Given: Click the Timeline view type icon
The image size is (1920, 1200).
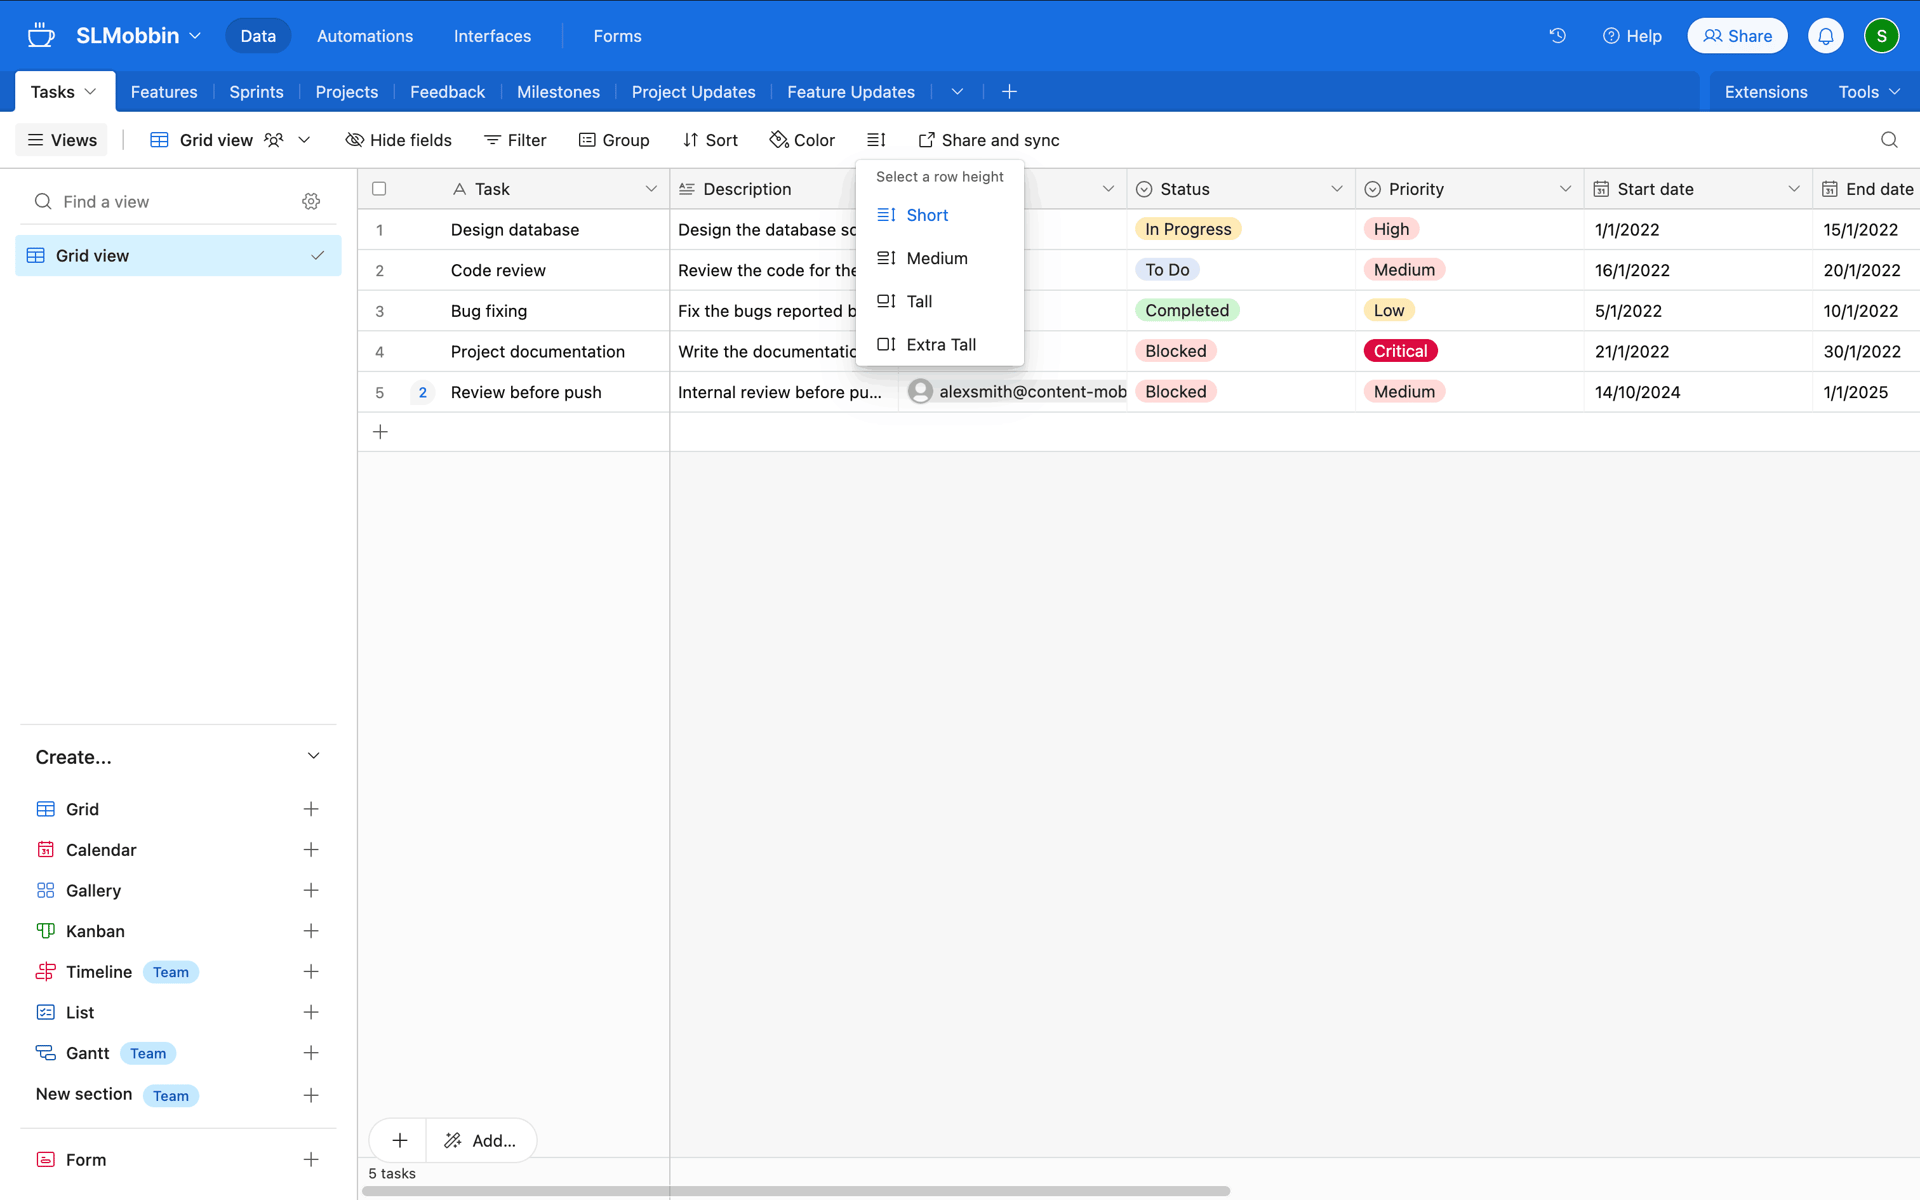Looking at the screenshot, I should click(45, 972).
